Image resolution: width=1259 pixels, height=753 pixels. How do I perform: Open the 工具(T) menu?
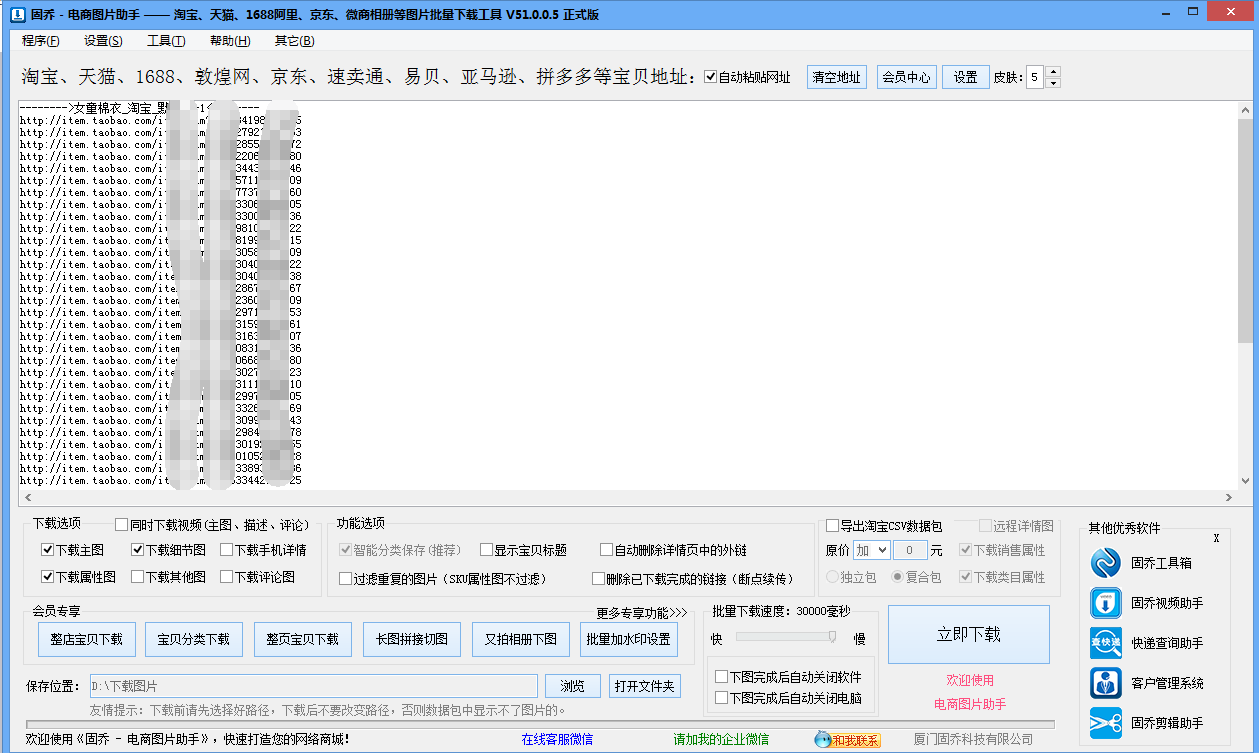point(166,41)
